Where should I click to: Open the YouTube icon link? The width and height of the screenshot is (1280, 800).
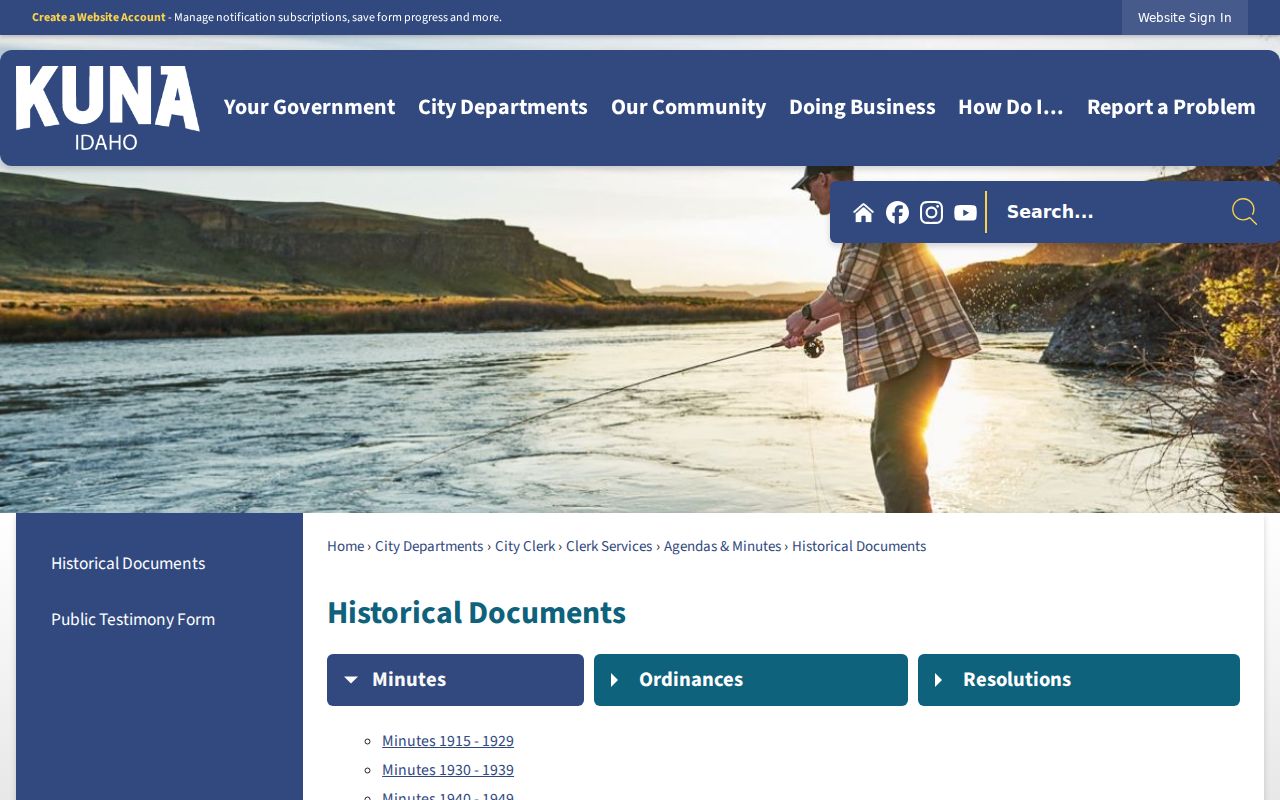click(x=965, y=212)
